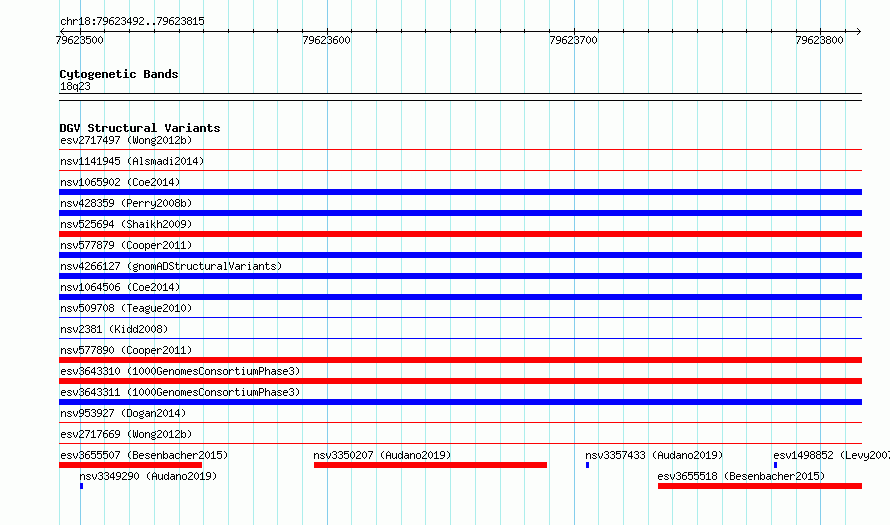
Task: Open variant esv2717497 (Wong2012b)
Action: pos(126,140)
